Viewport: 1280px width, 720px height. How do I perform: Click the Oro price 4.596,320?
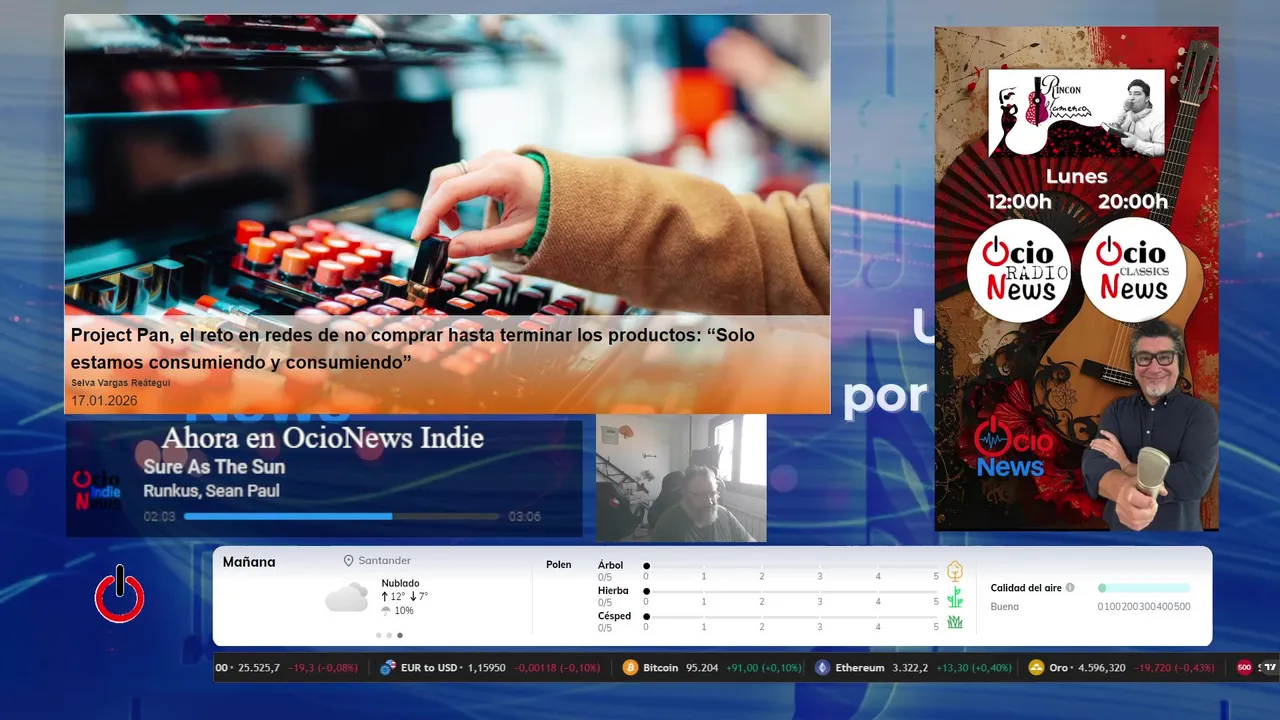pos(1101,668)
